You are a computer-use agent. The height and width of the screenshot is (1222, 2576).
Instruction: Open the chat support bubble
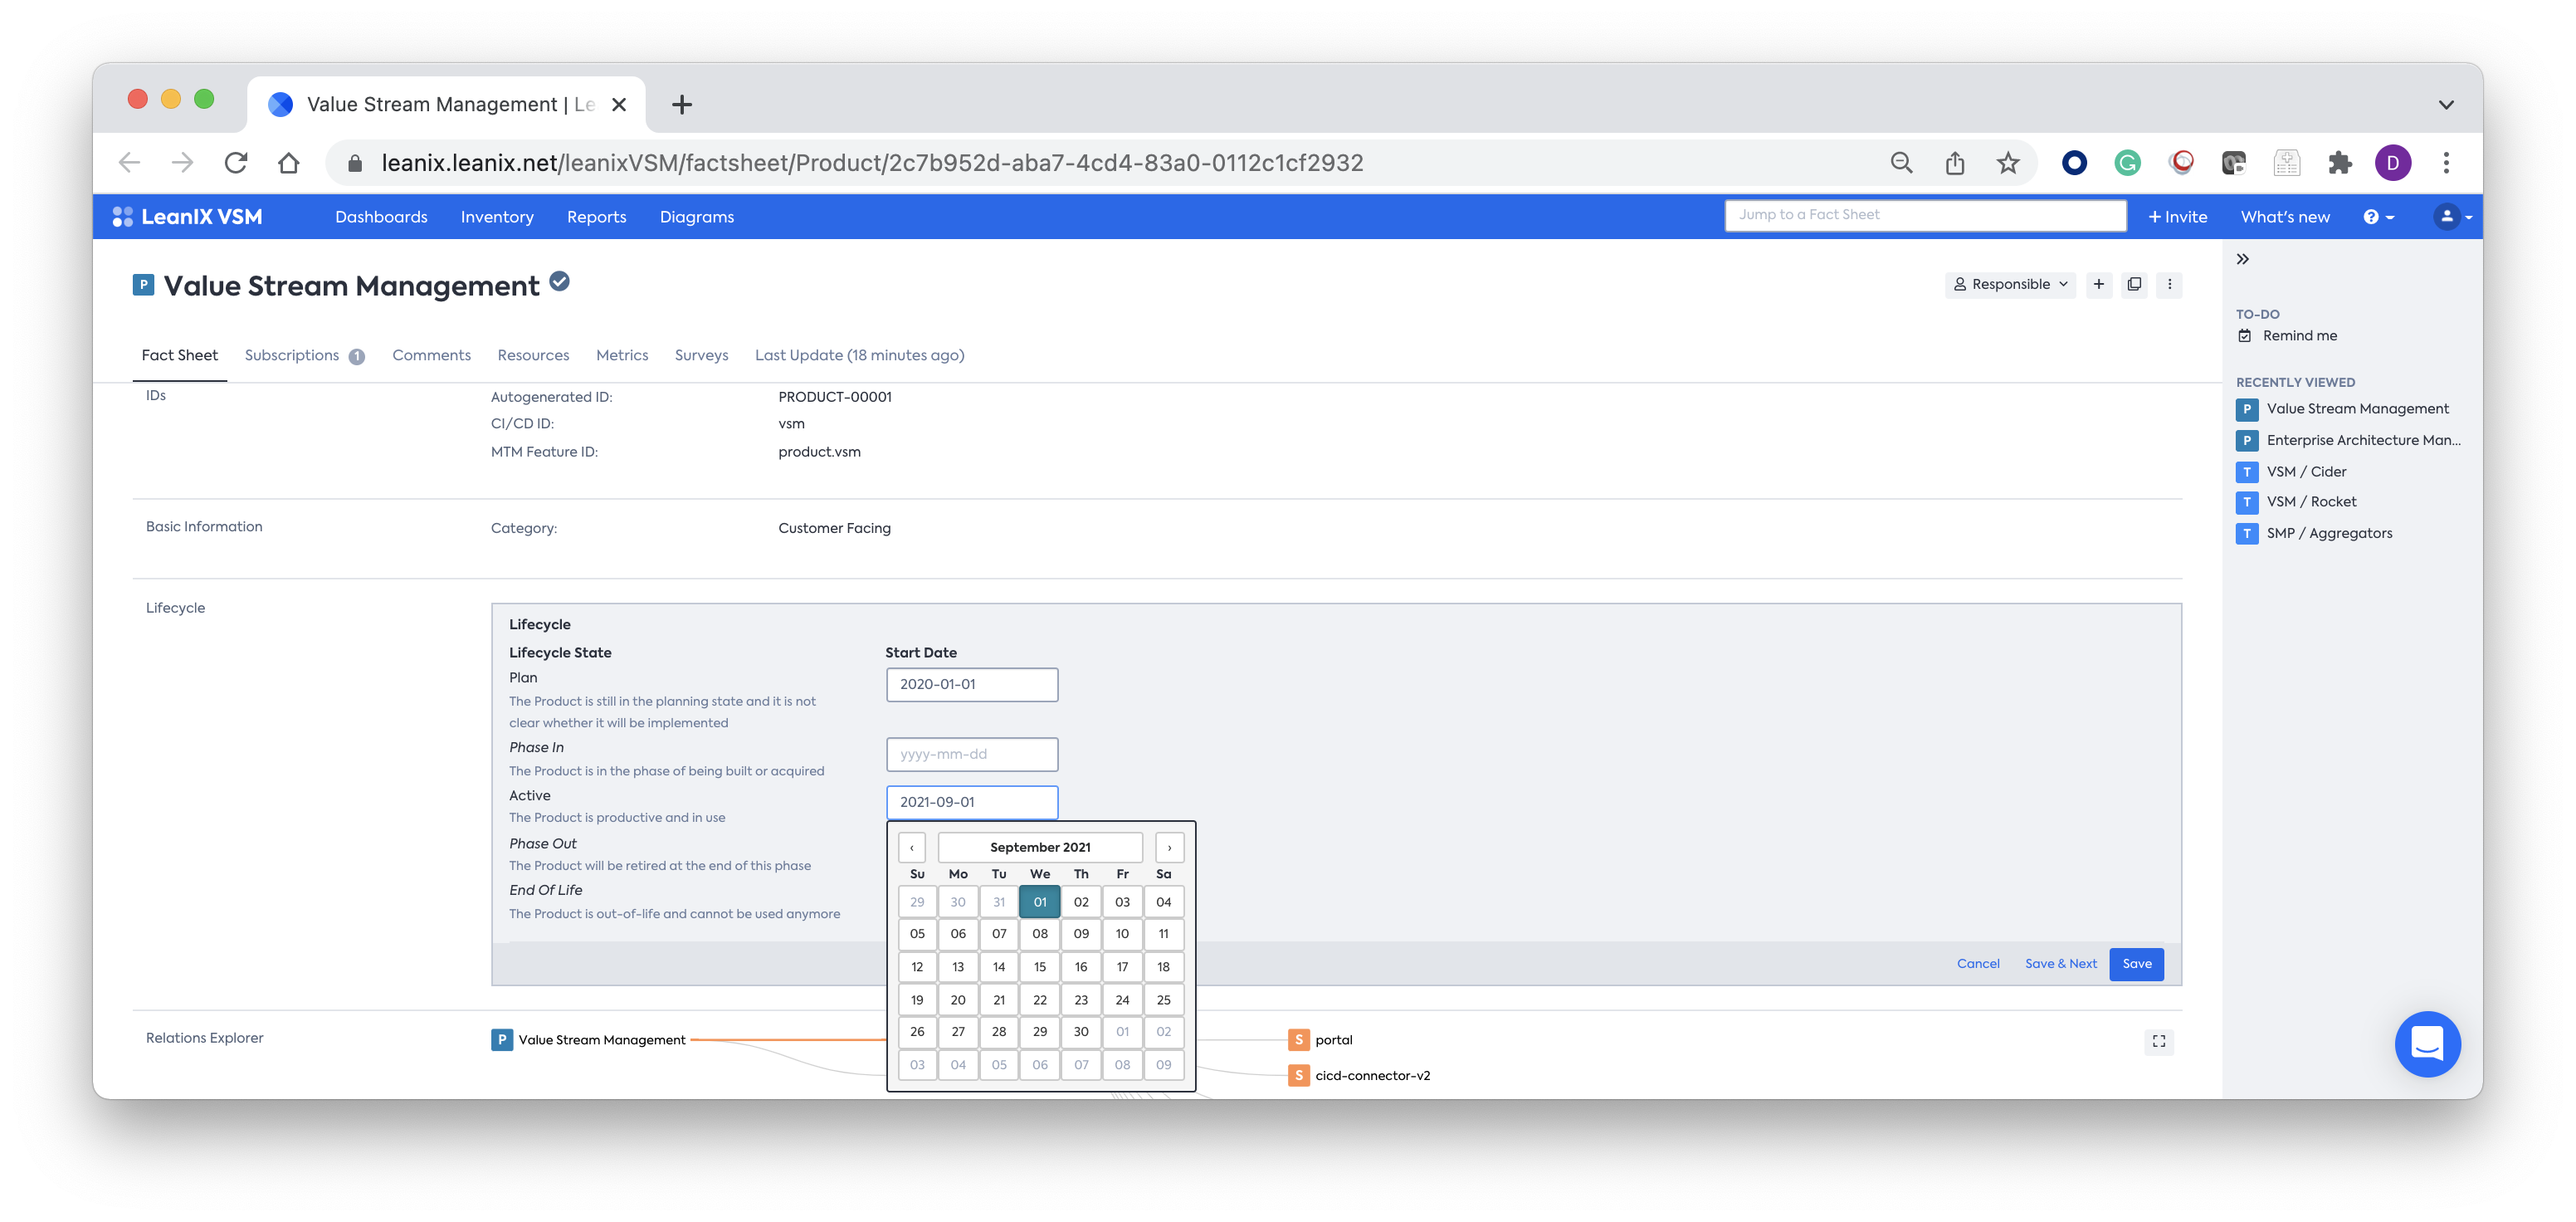pyautogui.click(x=2427, y=1044)
